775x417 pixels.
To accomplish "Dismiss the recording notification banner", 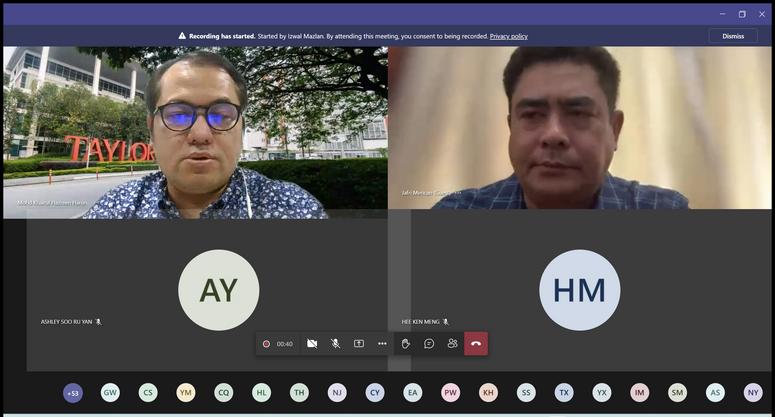I will (x=733, y=36).
